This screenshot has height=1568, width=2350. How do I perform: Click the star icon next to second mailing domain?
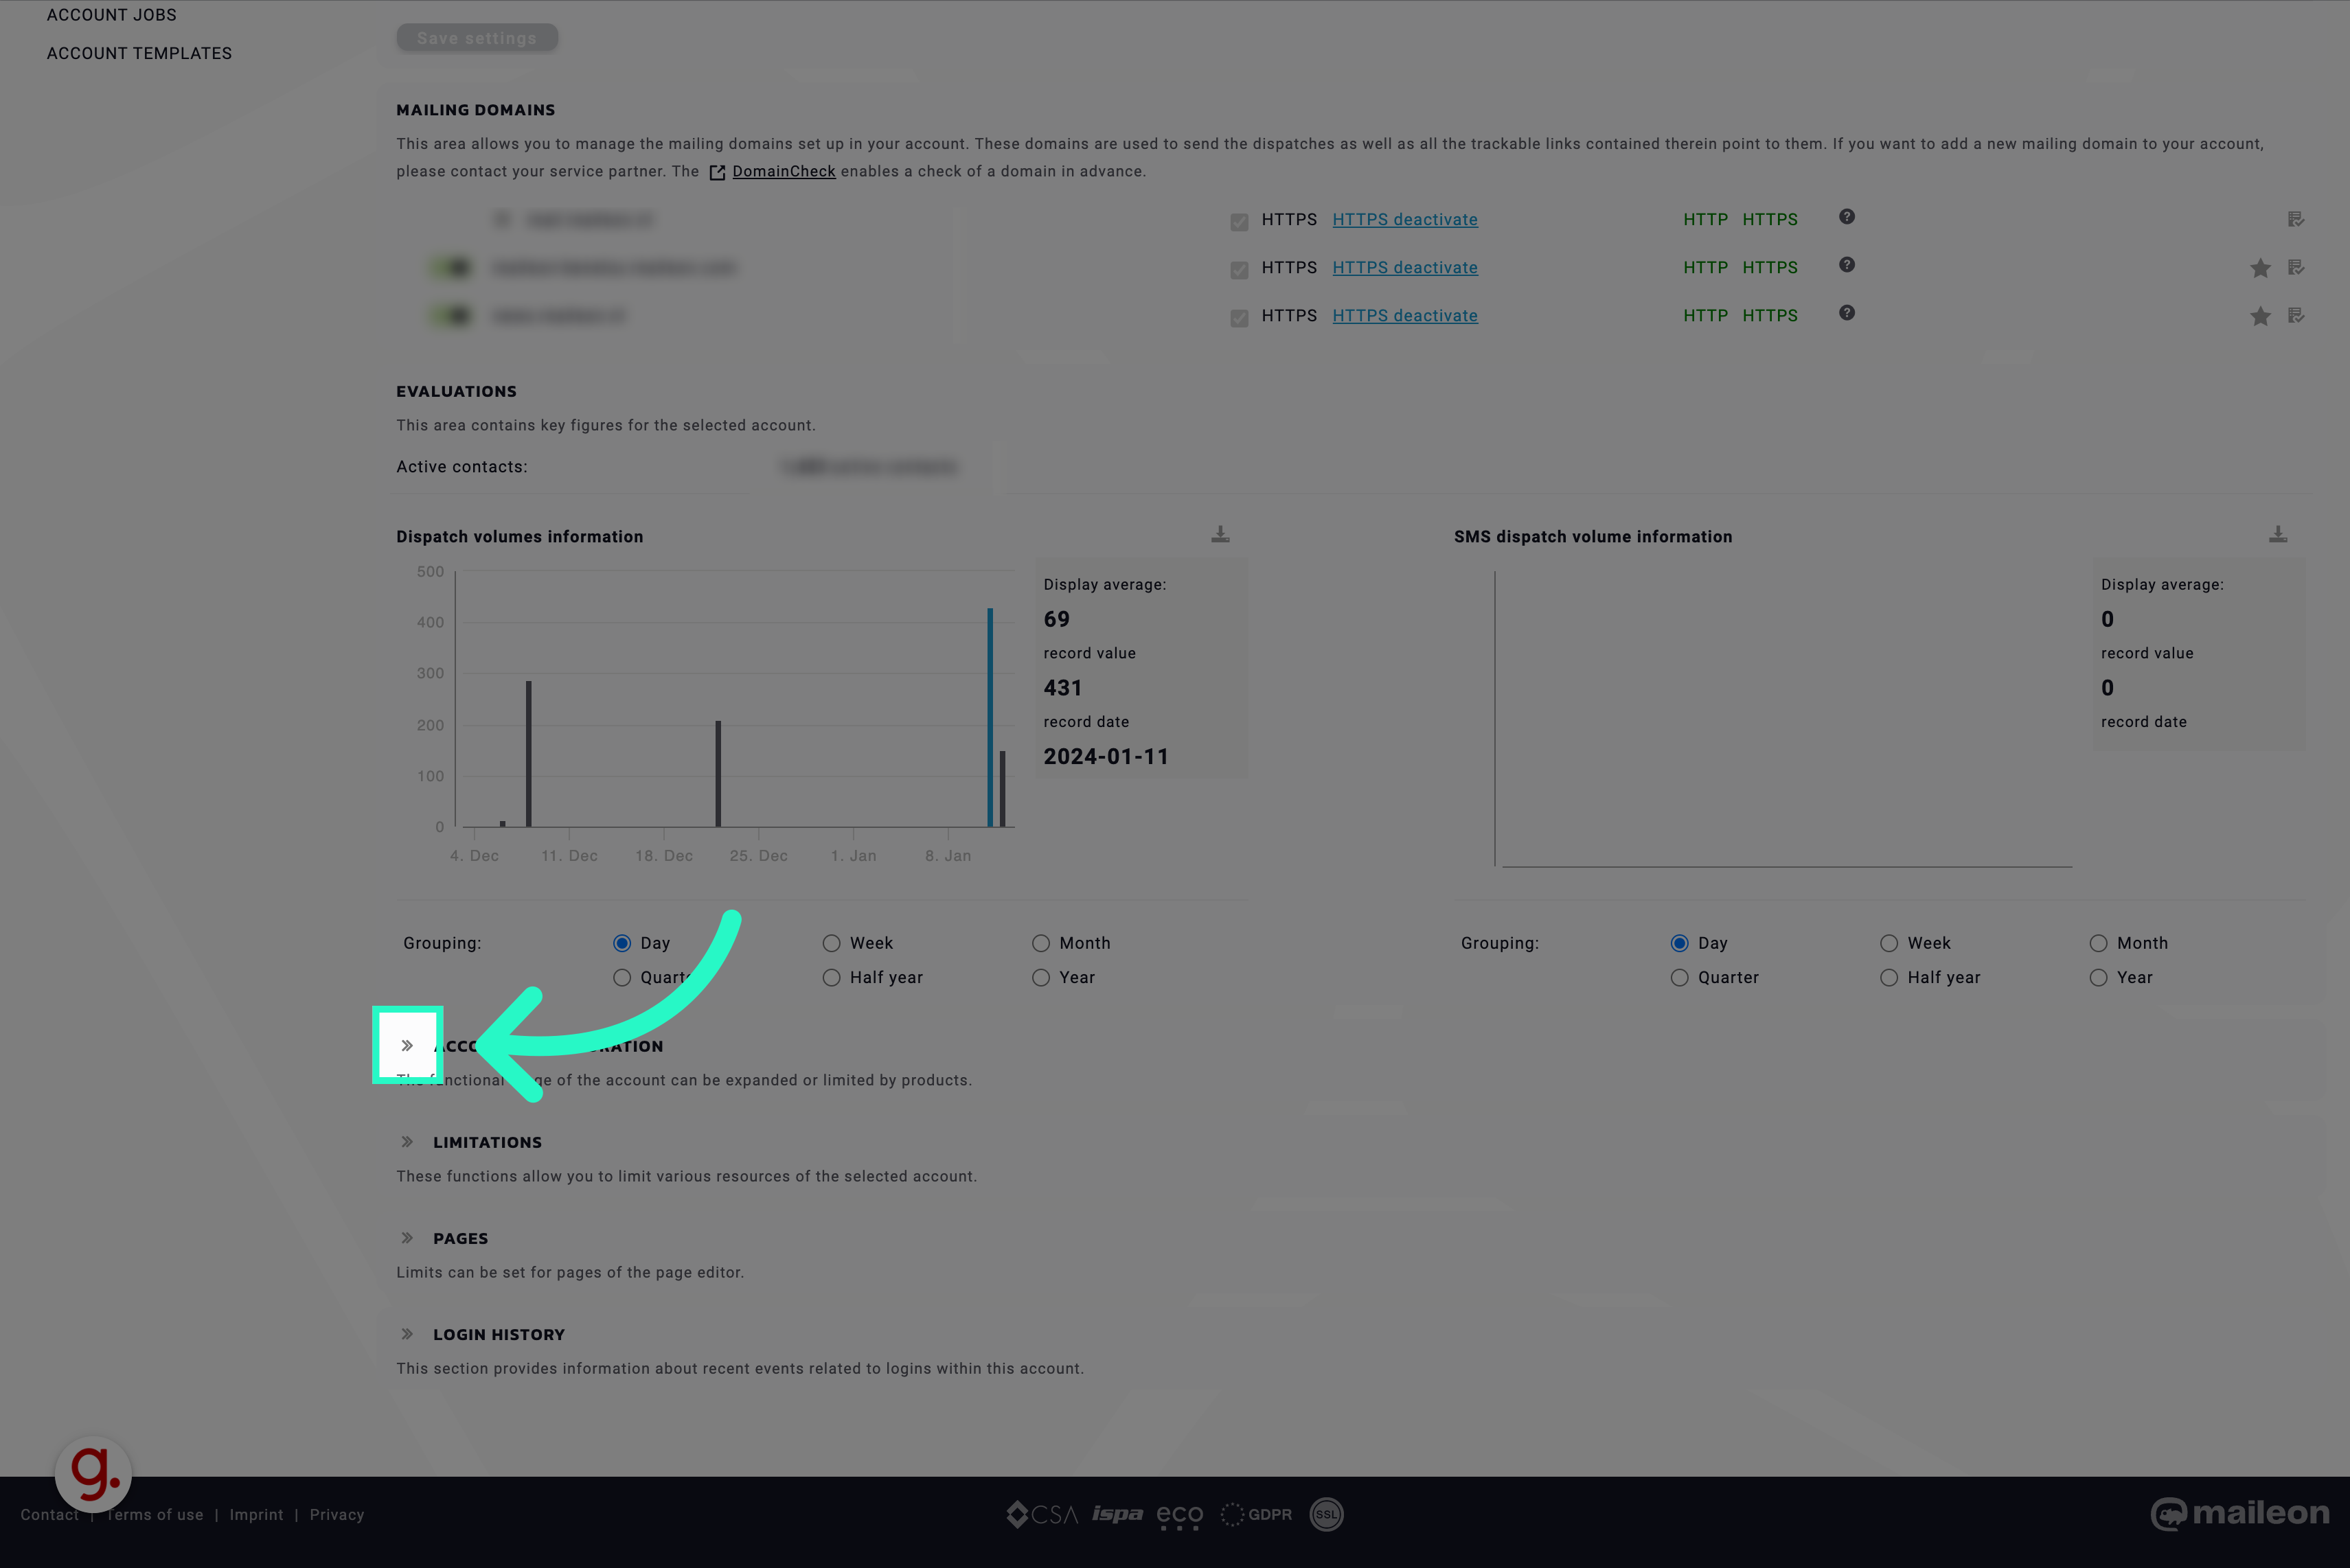[x=2261, y=268]
